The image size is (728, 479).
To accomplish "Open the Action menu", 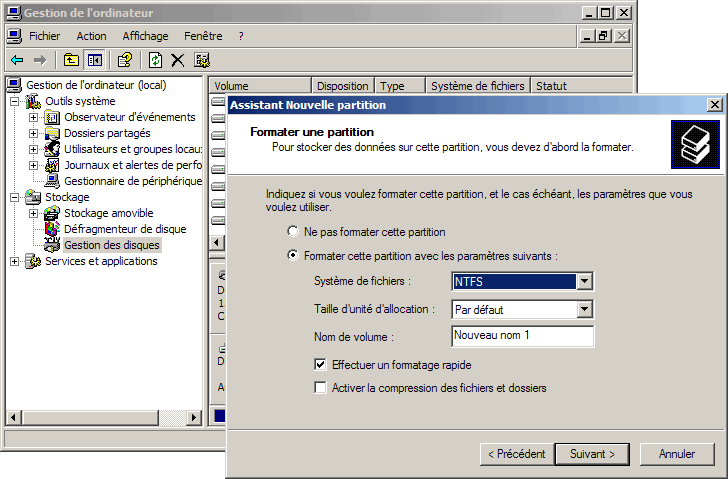I will pyautogui.click(x=91, y=36).
